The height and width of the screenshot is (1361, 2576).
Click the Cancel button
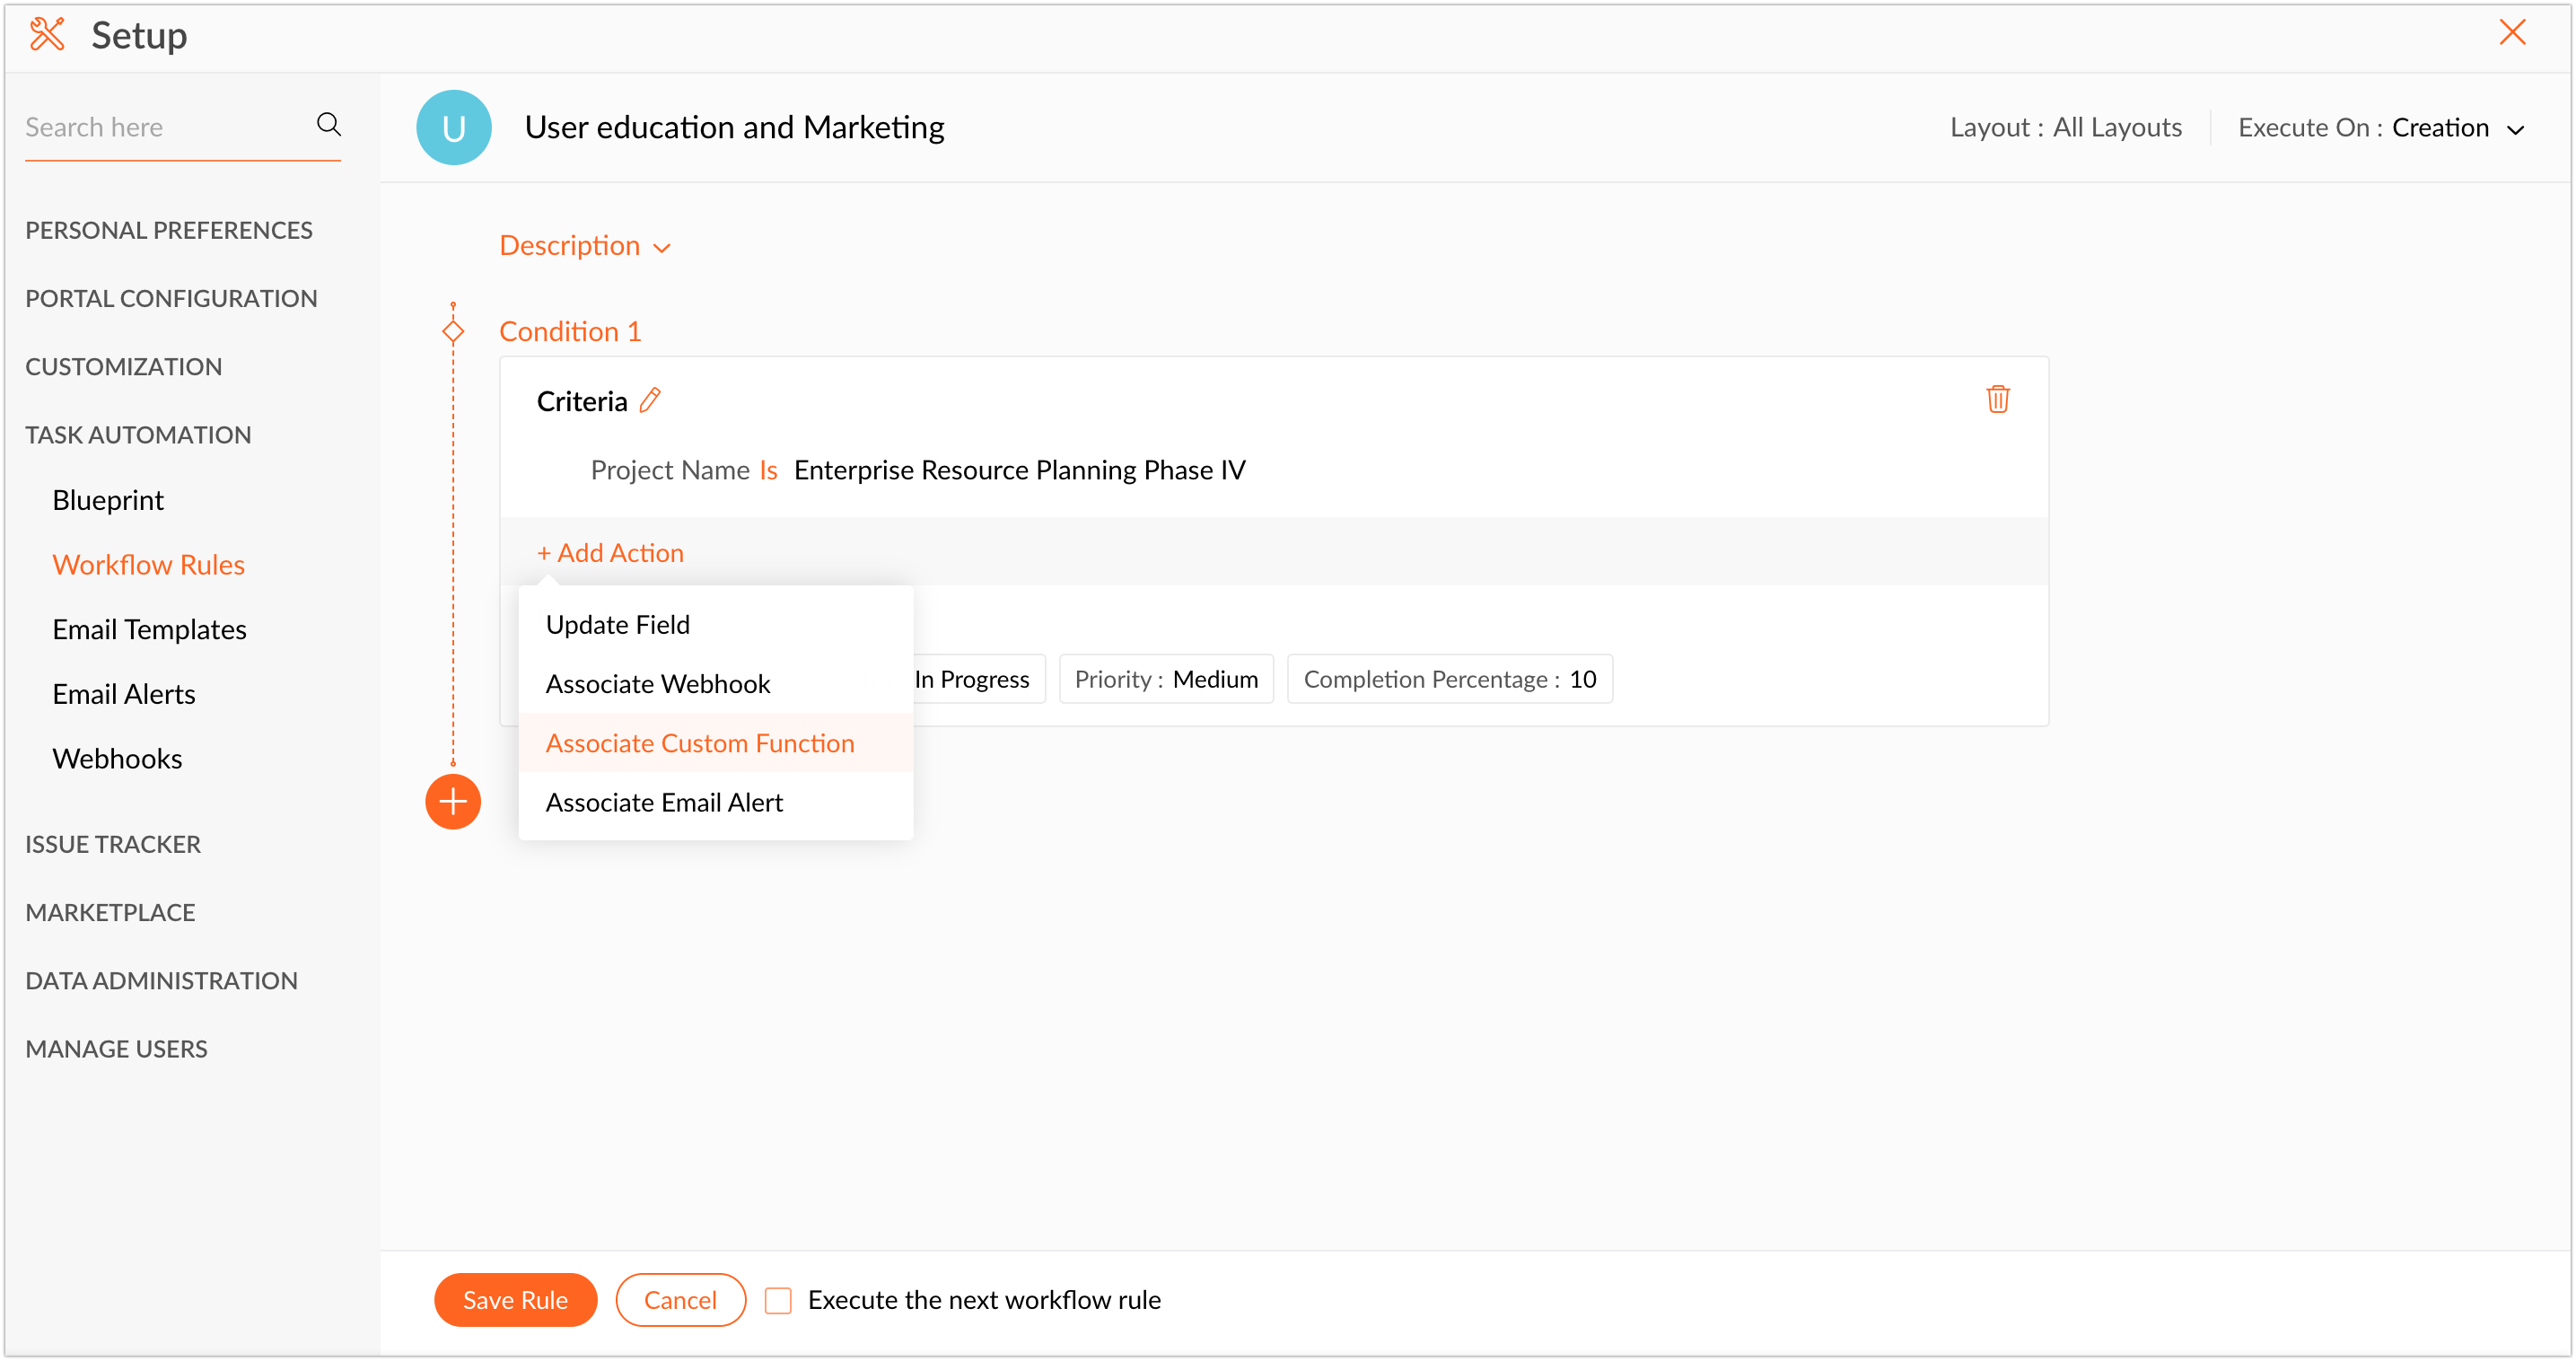680,1300
